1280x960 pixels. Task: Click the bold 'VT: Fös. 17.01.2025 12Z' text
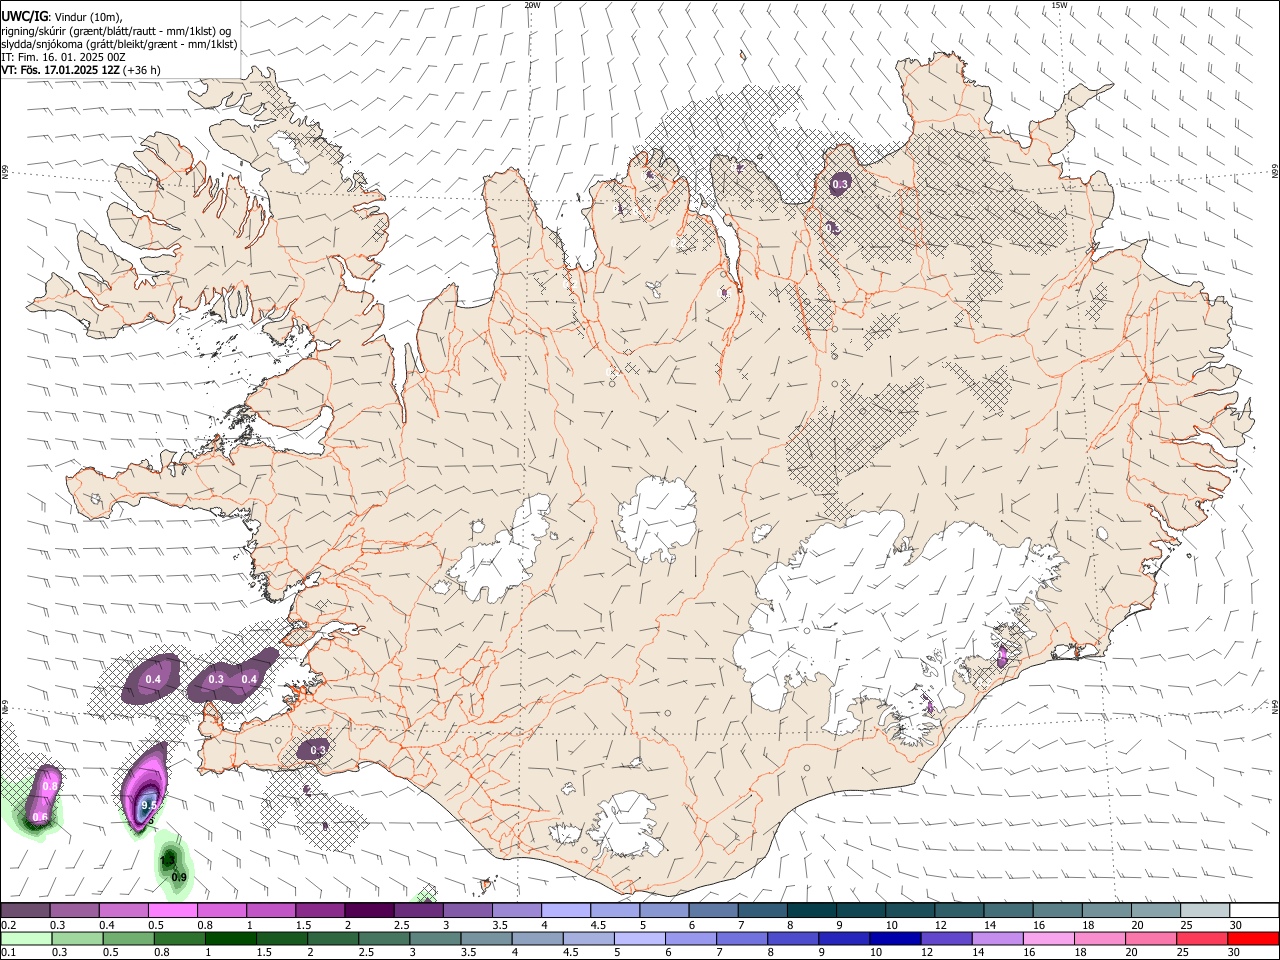(61, 70)
